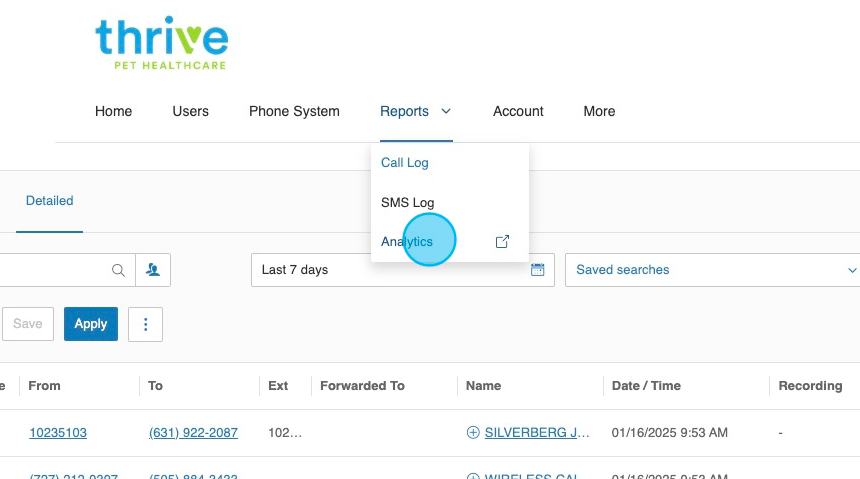Select SMS Log from Reports menu
860x479 pixels.
(x=407, y=203)
